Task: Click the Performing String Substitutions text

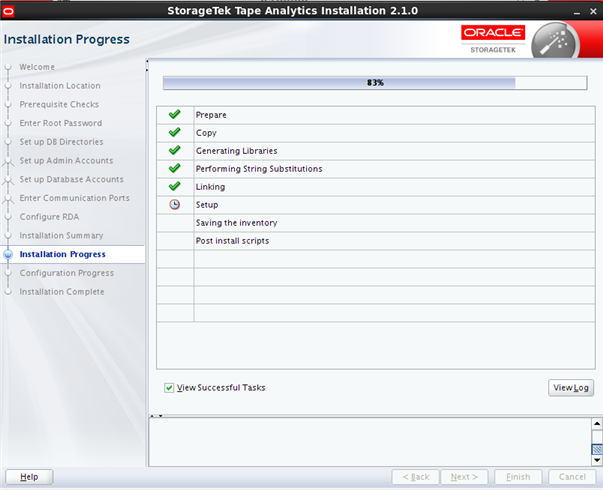Action: pos(259,169)
